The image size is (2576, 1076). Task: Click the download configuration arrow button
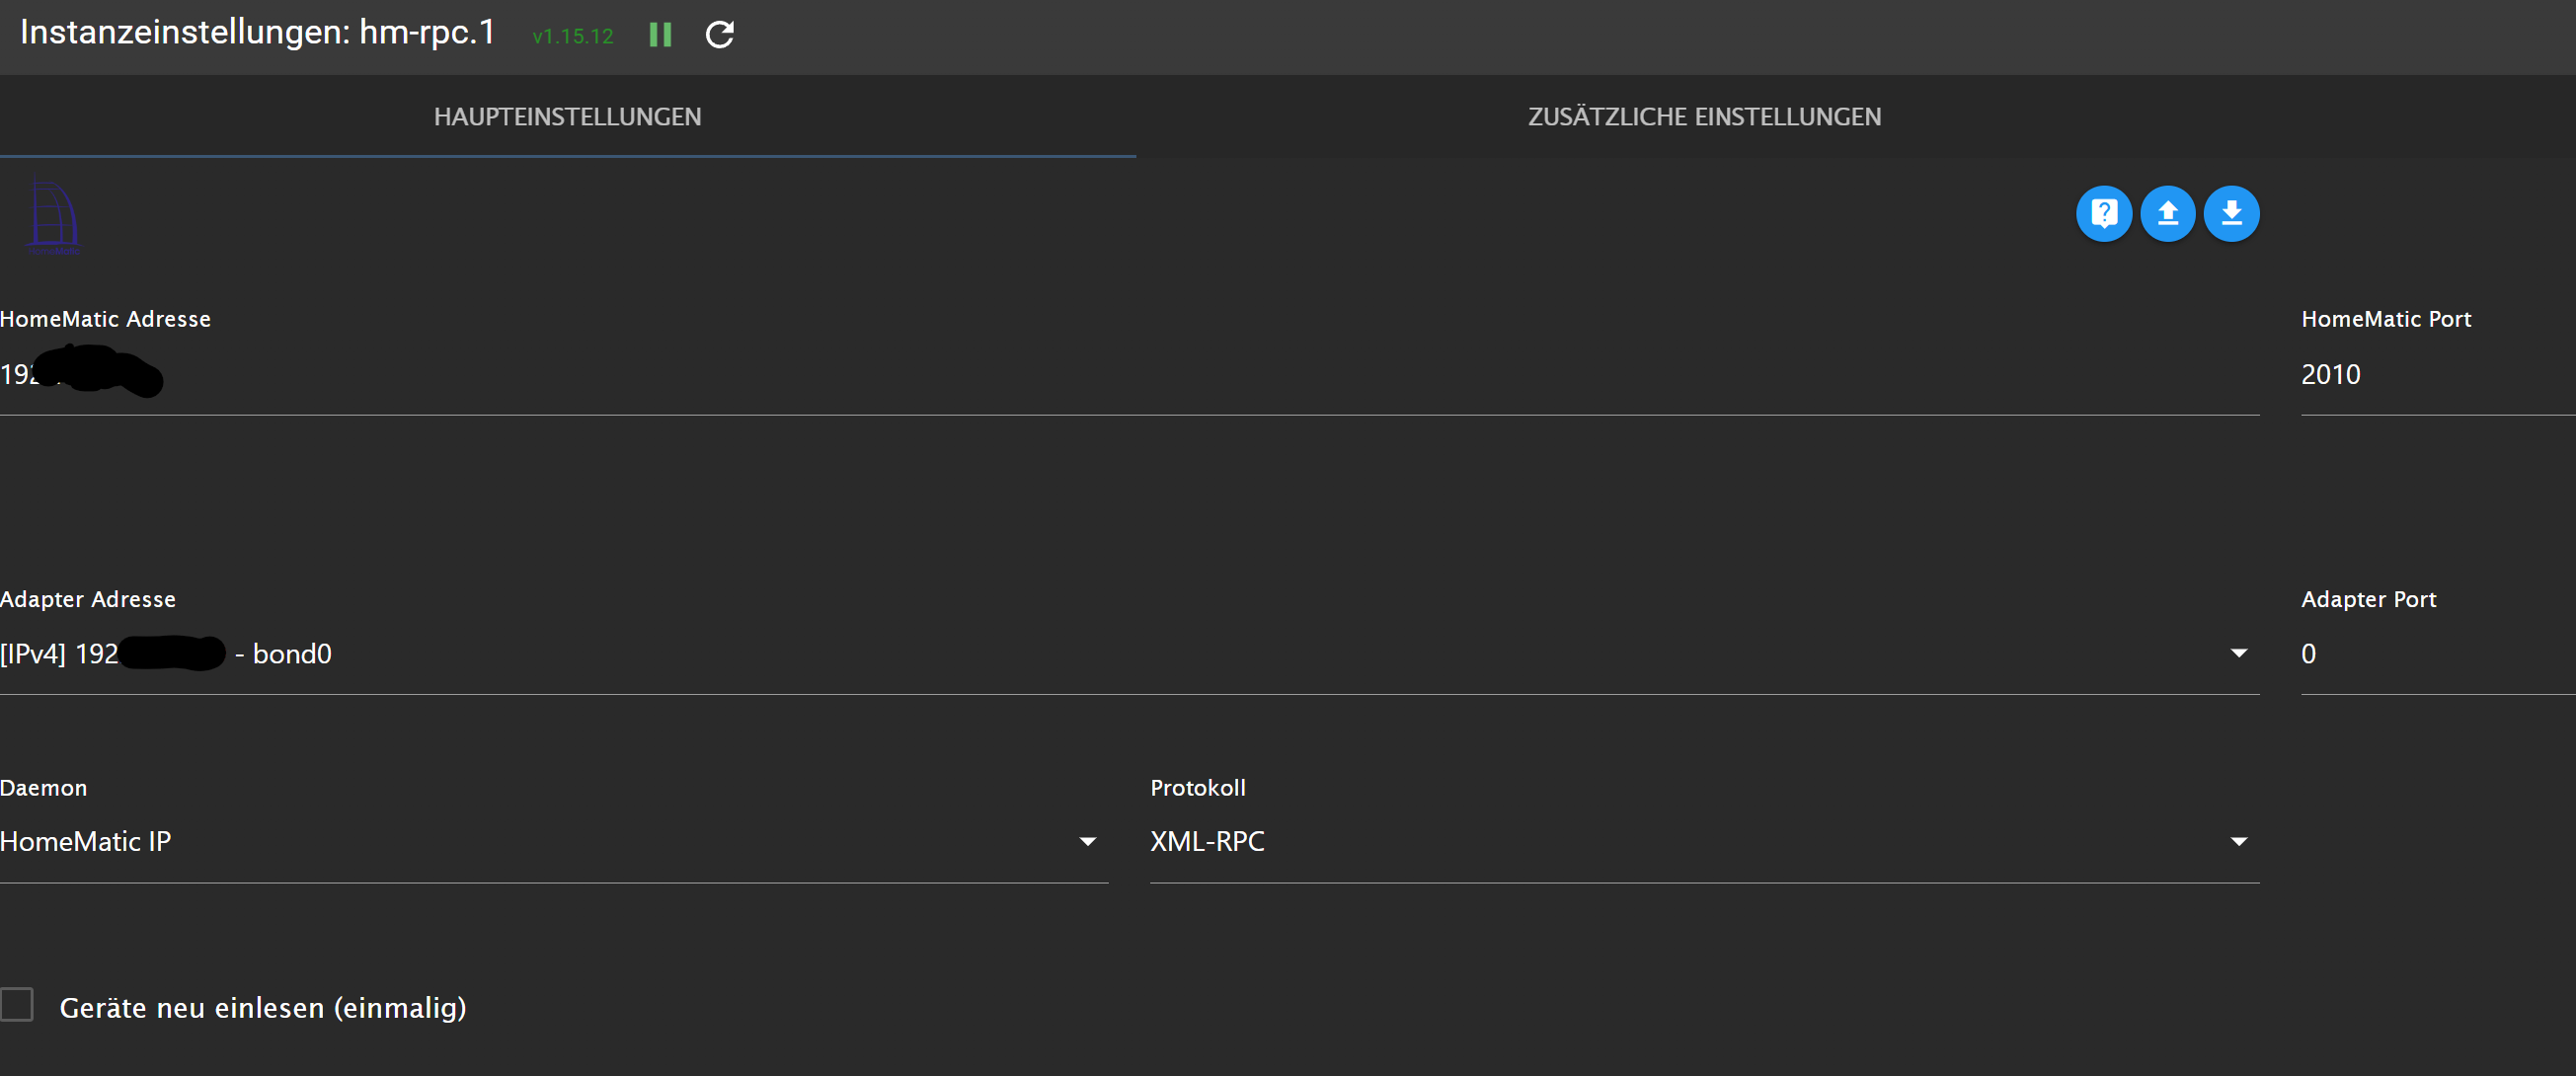click(2231, 213)
